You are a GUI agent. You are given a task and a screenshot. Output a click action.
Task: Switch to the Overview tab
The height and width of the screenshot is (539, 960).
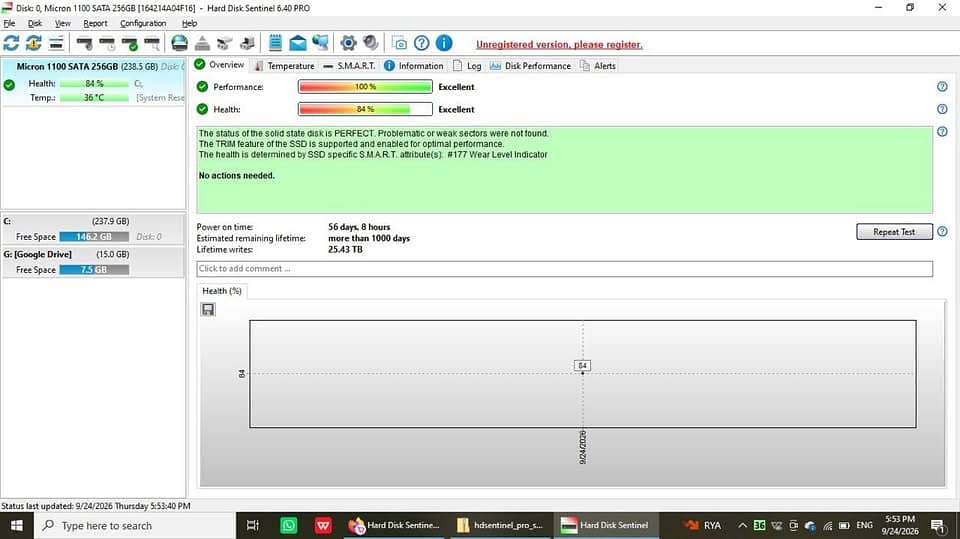[219, 65]
